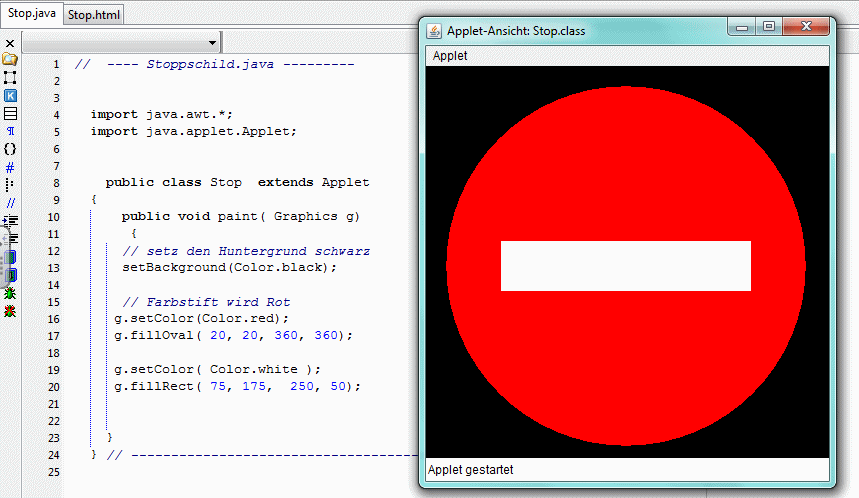859x498 pixels.
Task: Click the close X icon in editor sidebar
Action: (10, 44)
